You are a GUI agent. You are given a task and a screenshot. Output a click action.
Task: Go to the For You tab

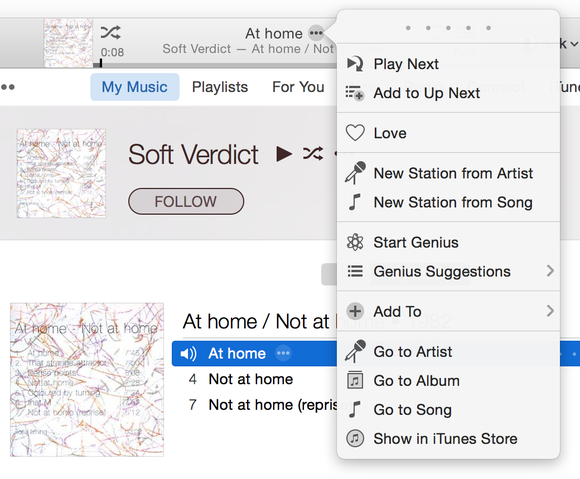(298, 87)
